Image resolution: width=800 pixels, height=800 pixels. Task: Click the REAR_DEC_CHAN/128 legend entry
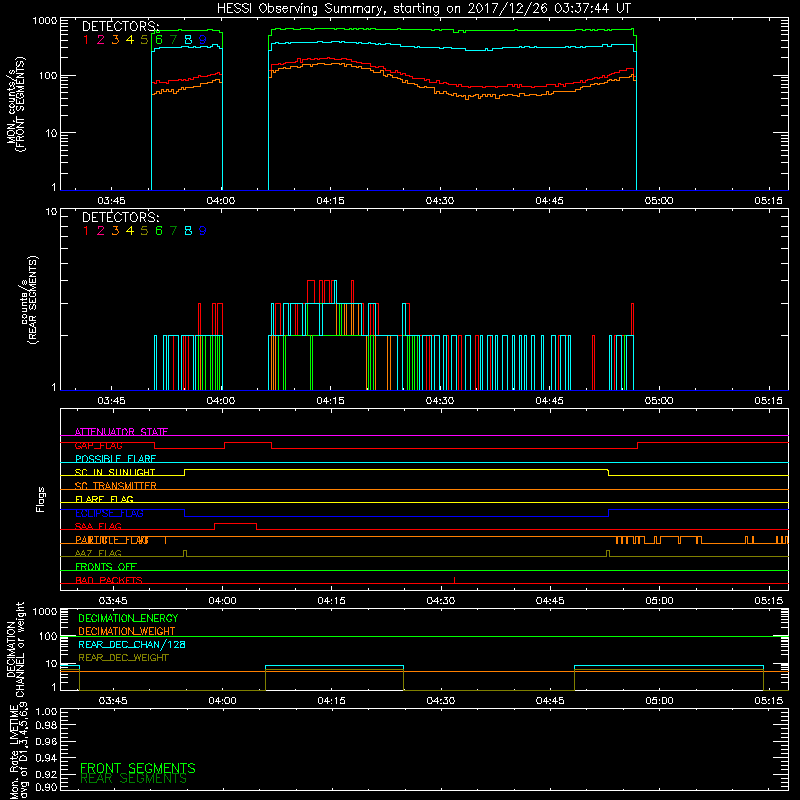pos(132,644)
